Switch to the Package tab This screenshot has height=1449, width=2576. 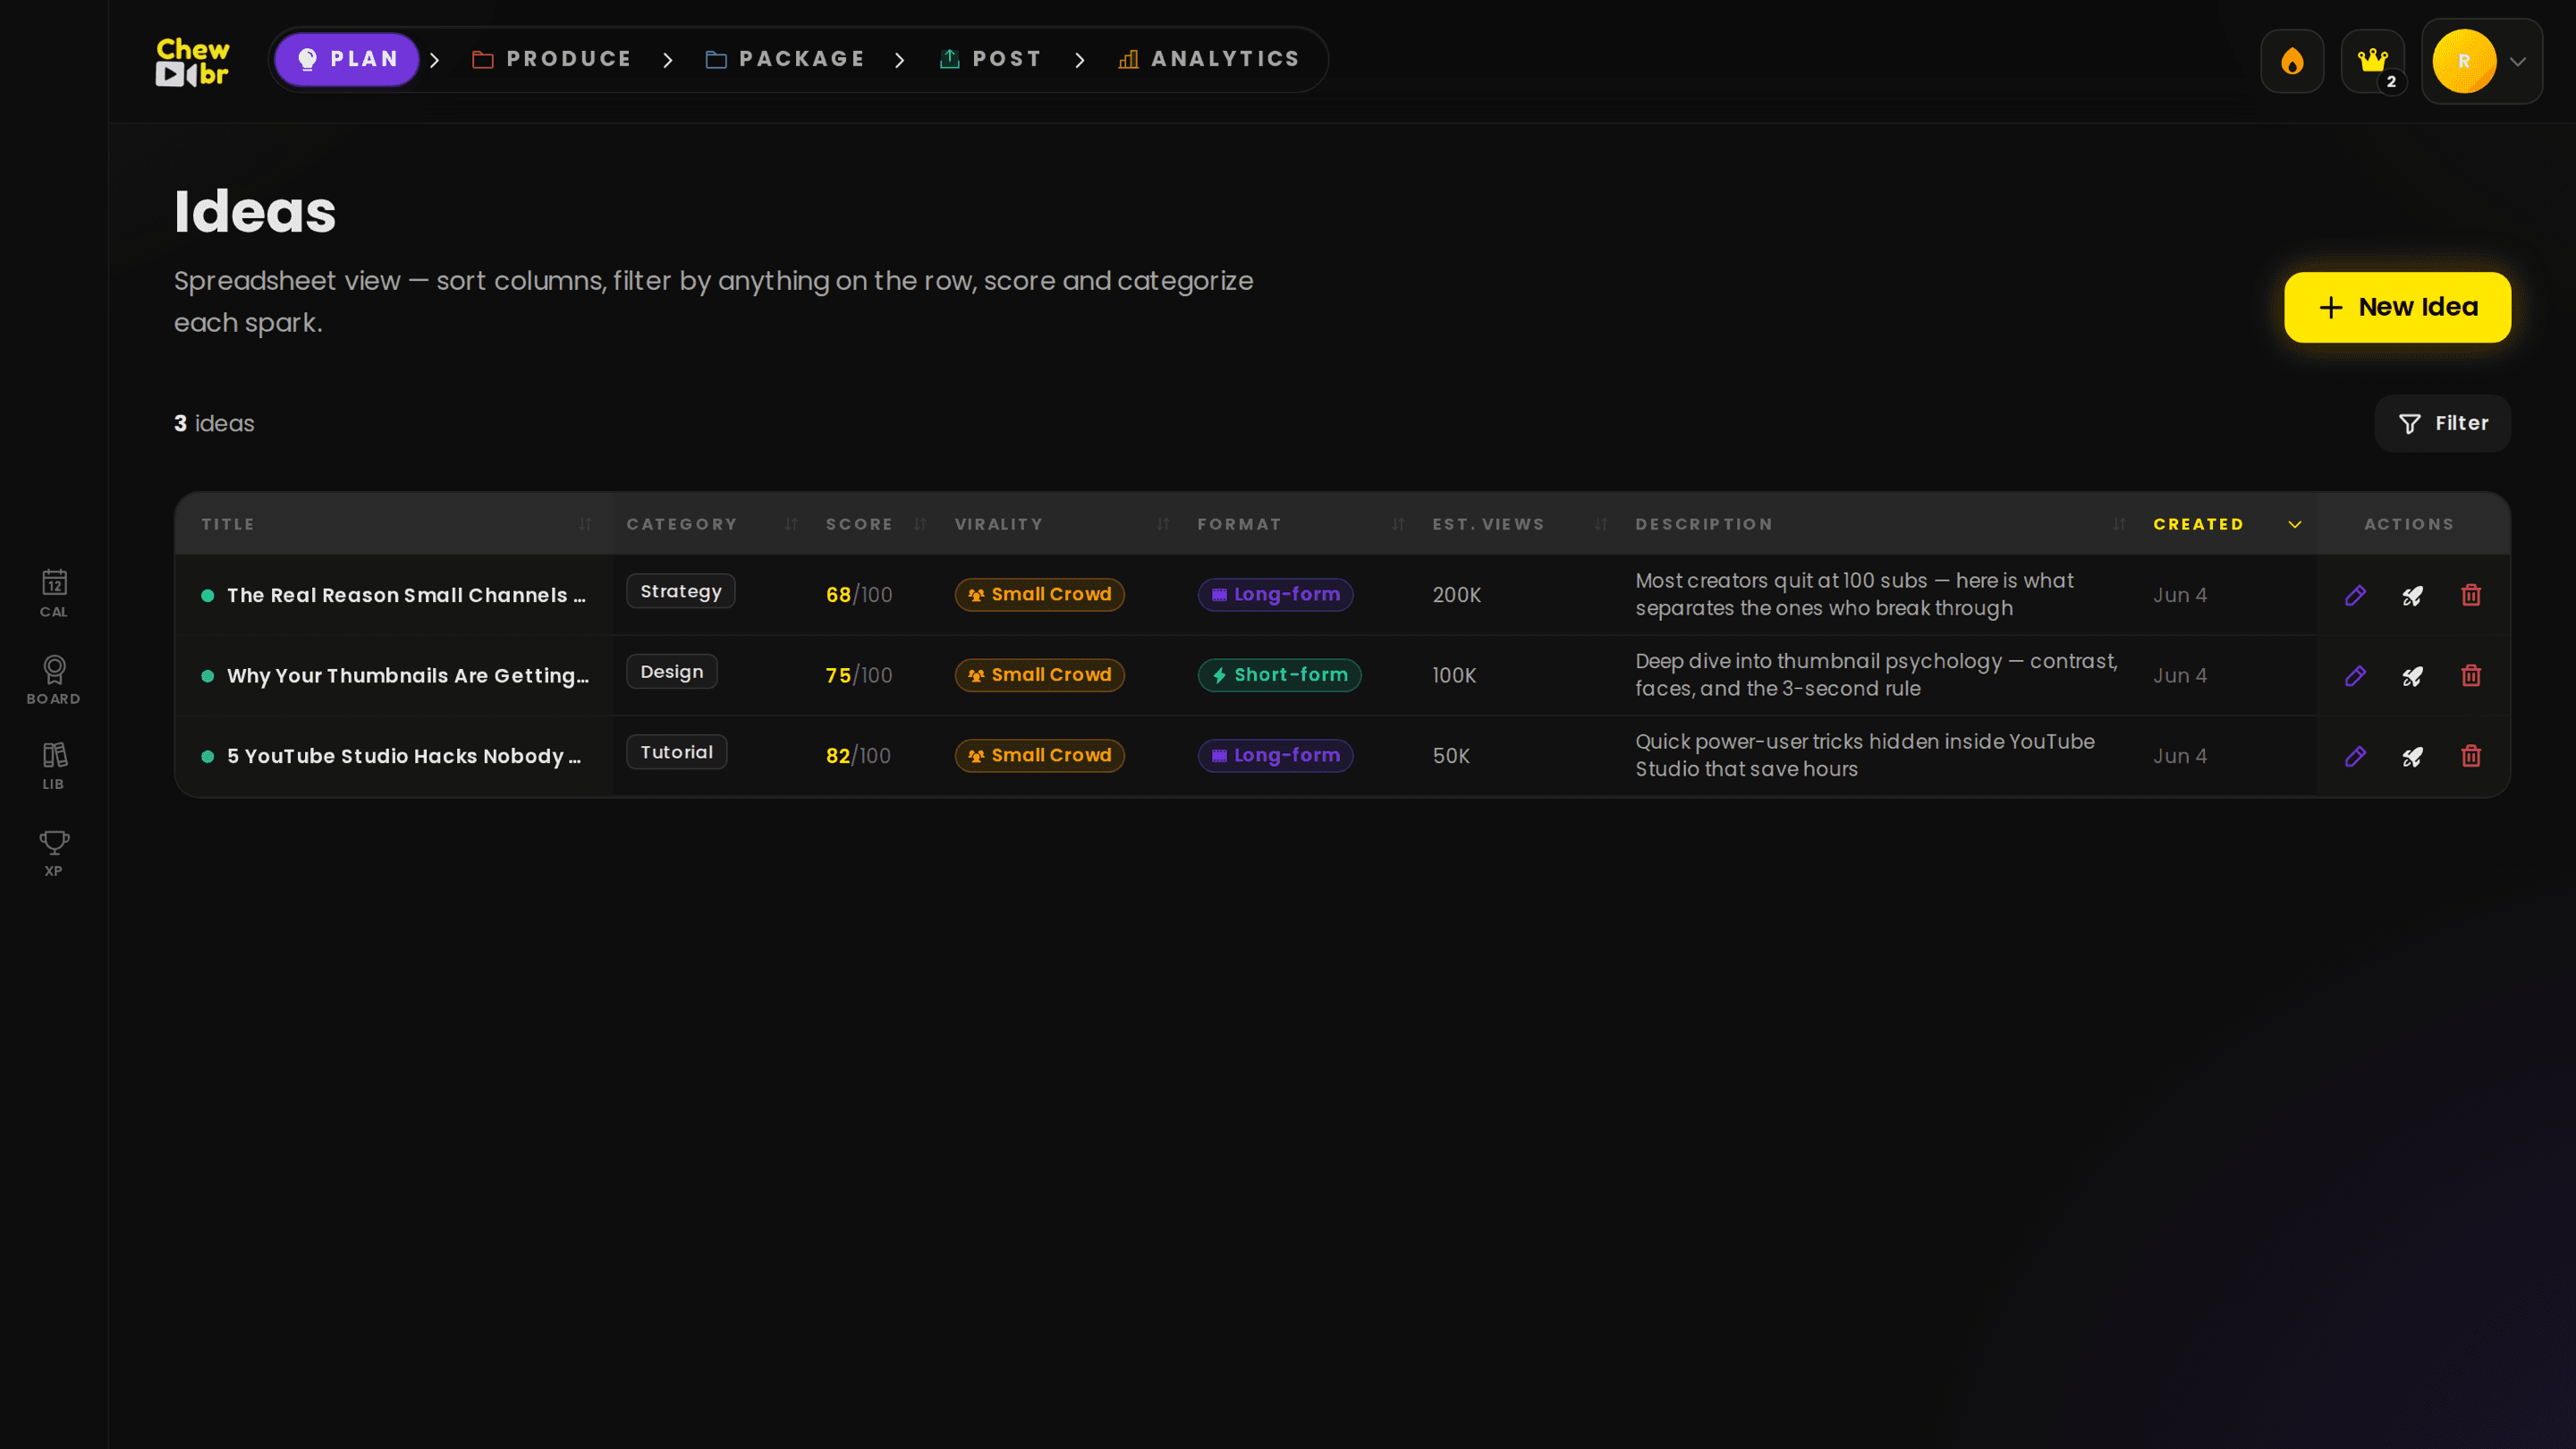pyautogui.click(x=785, y=59)
